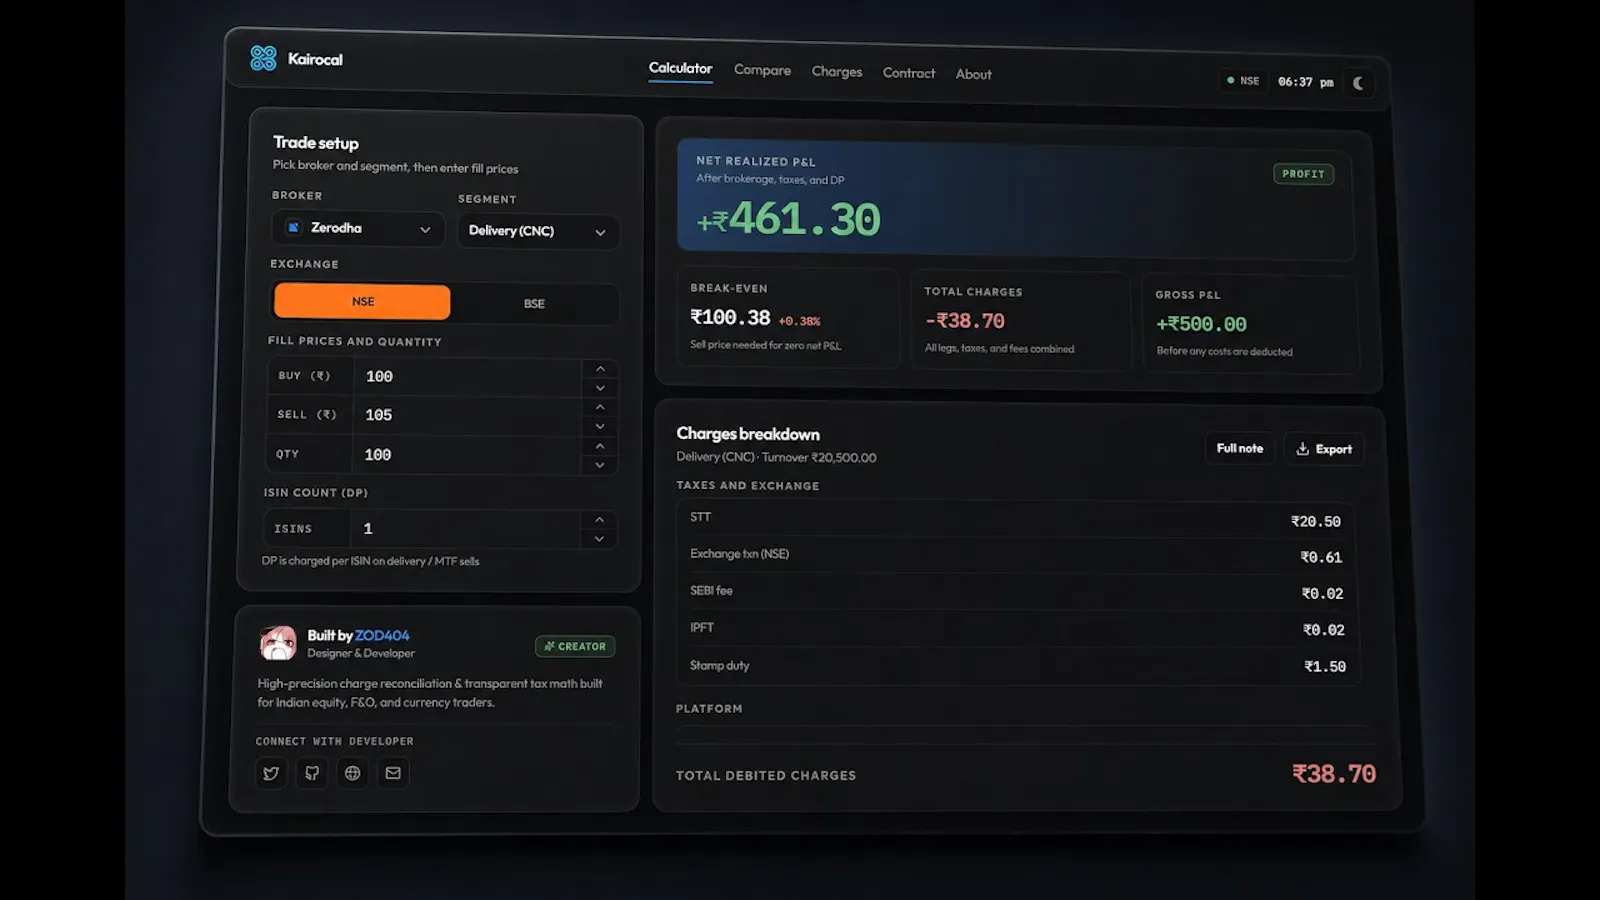Viewport: 1600px width, 900px height.
Task: Click the SEBI fee row label
Action: pos(711,591)
